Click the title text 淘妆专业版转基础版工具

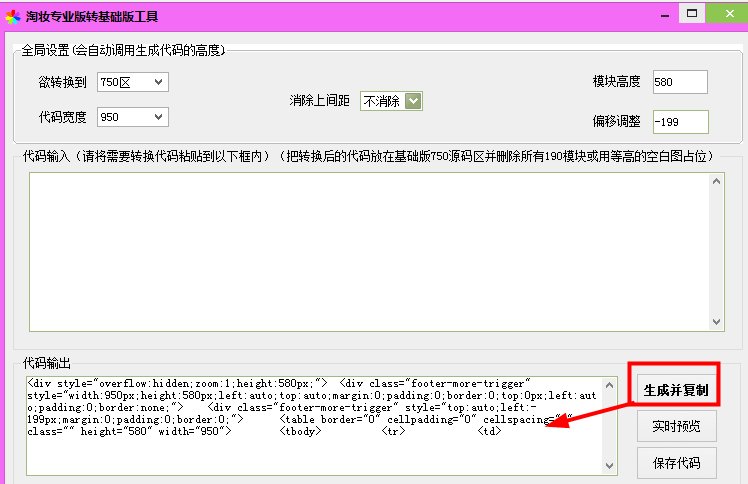pos(92,17)
